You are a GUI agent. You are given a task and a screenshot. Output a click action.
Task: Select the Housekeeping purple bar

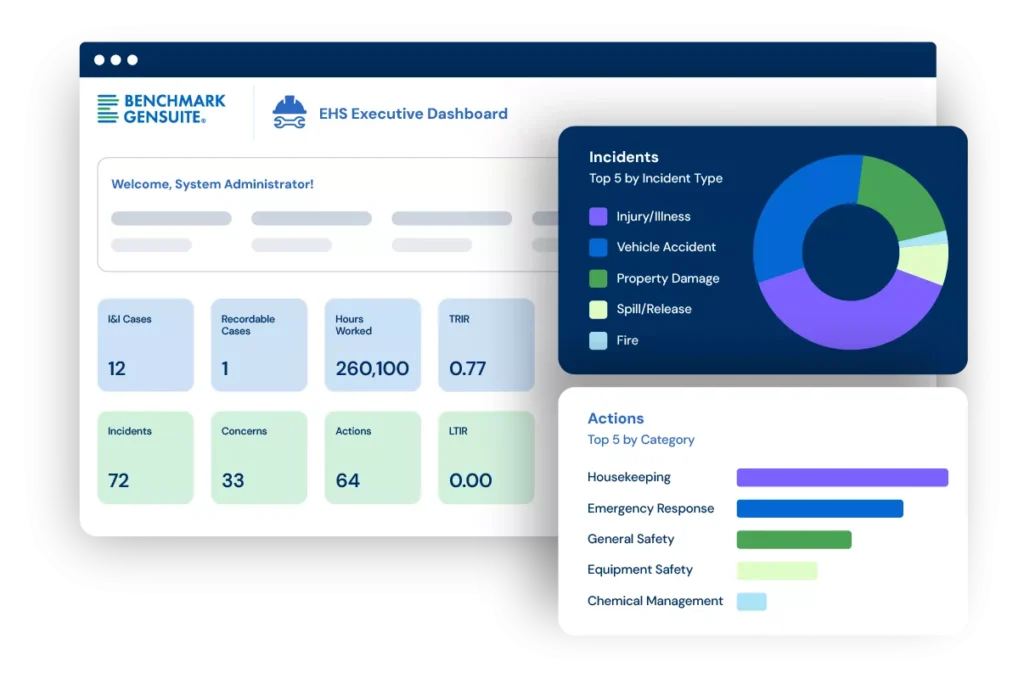[841, 477]
